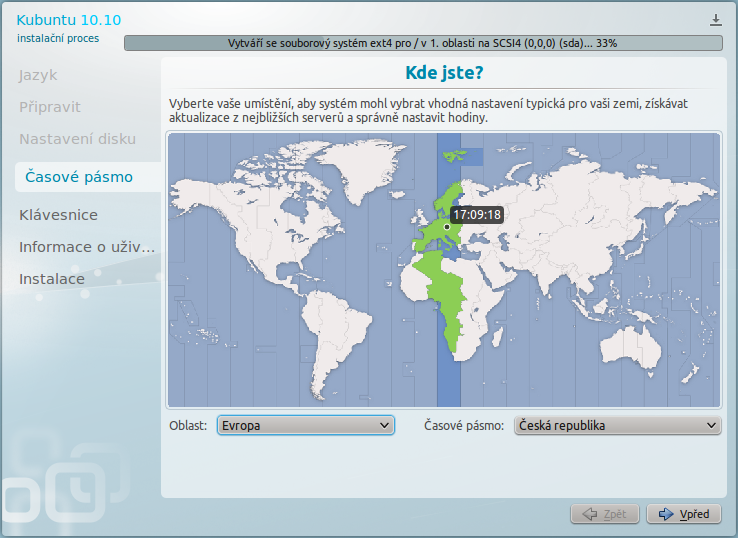738x538 pixels.
Task: Click the installation progress bar at 33%
Action: coord(423,43)
